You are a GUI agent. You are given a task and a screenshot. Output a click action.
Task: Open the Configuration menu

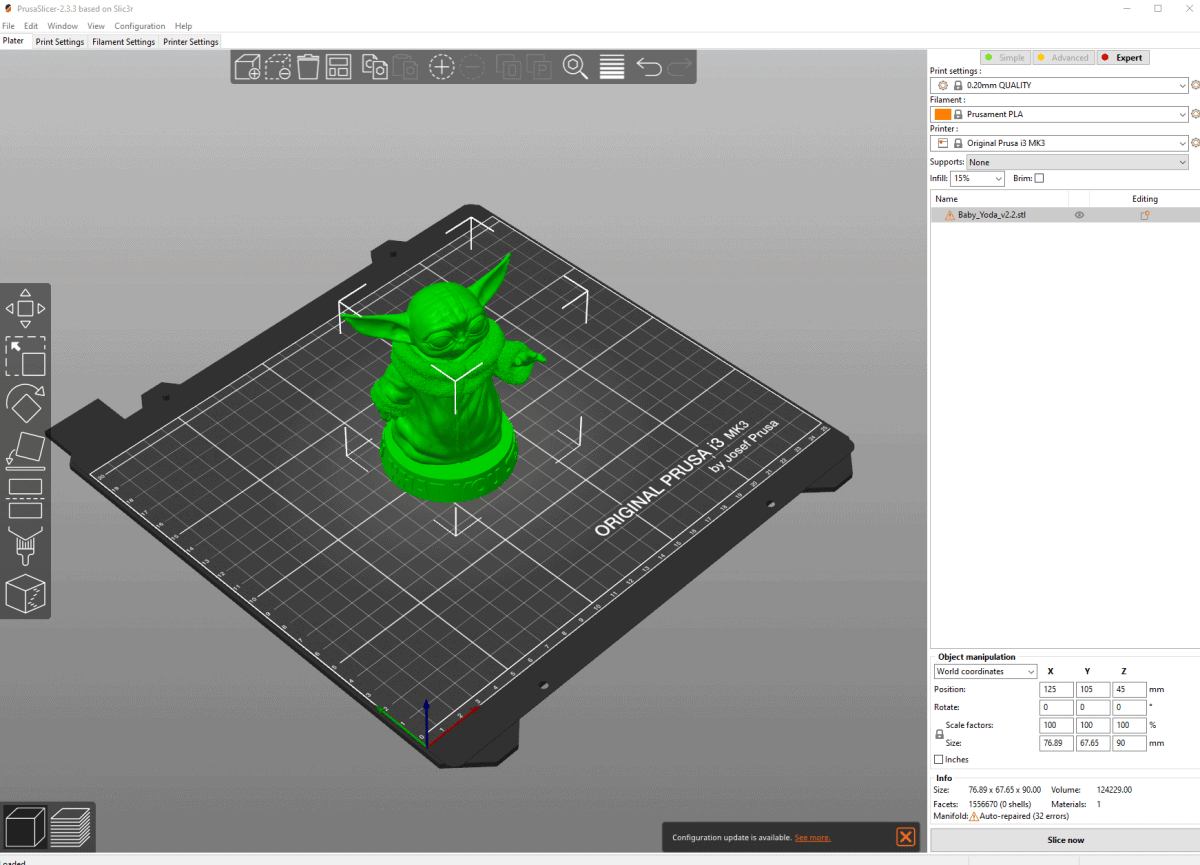[140, 25]
